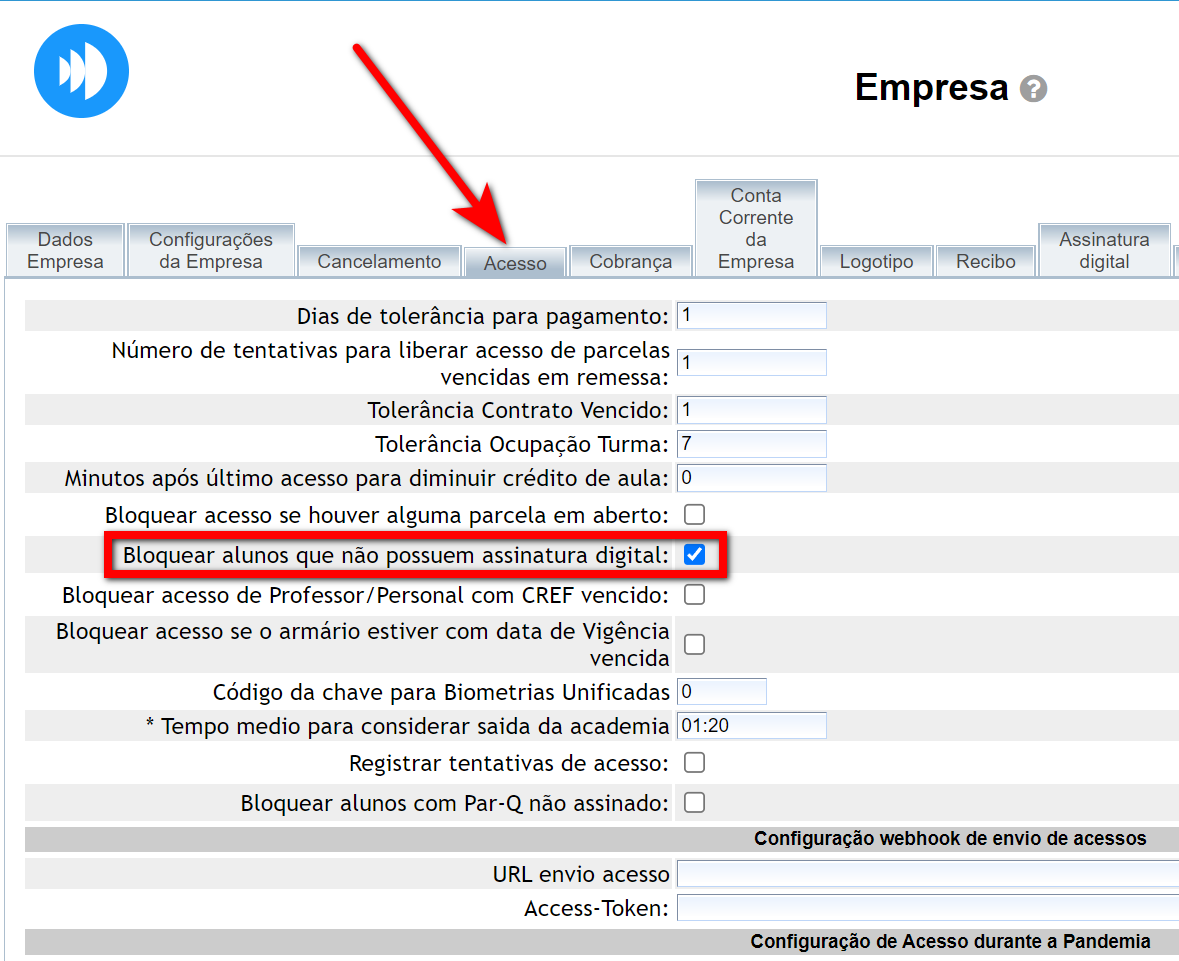Check block access for armário vigência vencida
The height and width of the screenshot is (961, 1179).
(694, 644)
